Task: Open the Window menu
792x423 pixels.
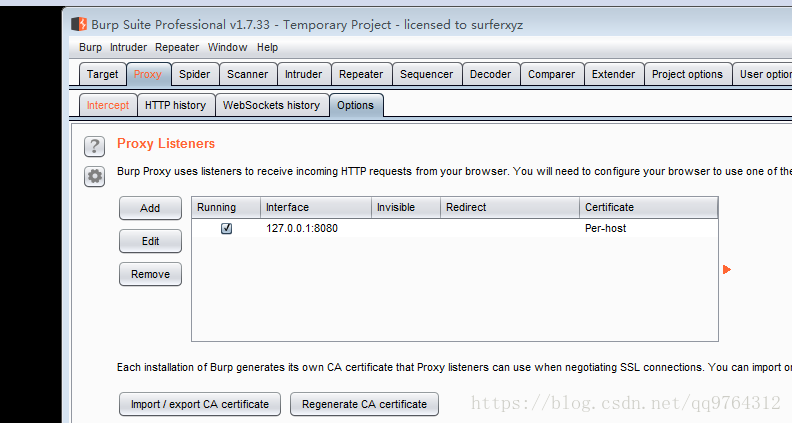Action: (x=227, y=48)
